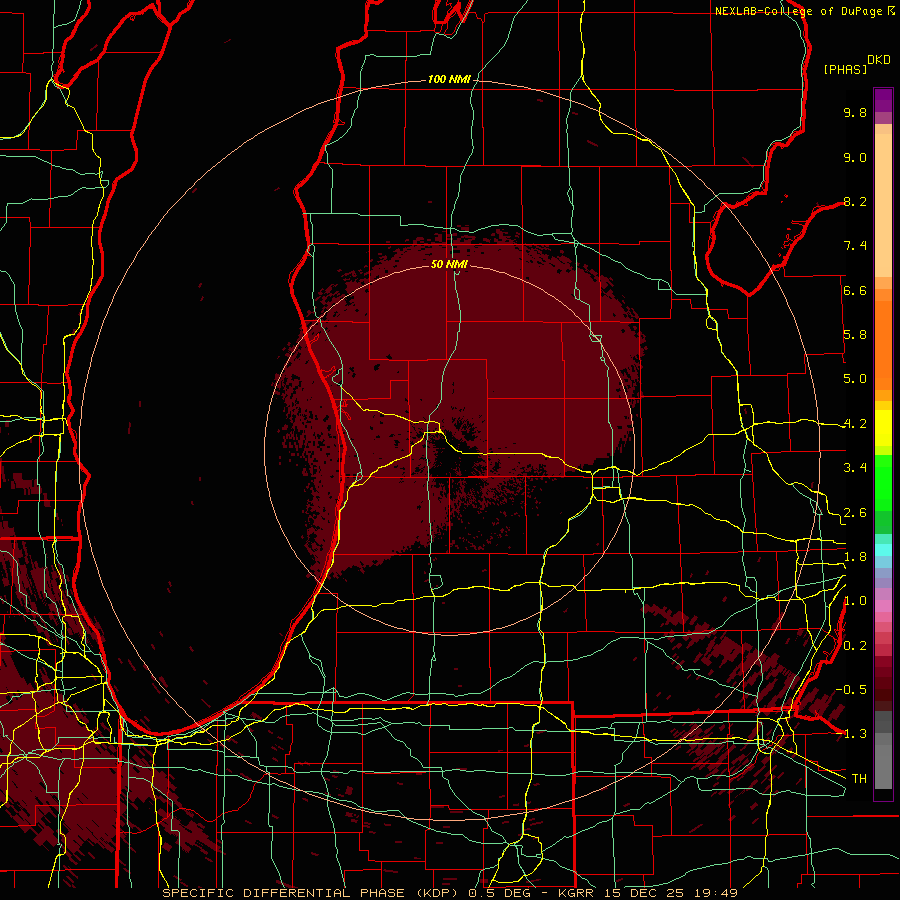Click the TH threshold label
This screenshot has width=900, height=900.
859,779
